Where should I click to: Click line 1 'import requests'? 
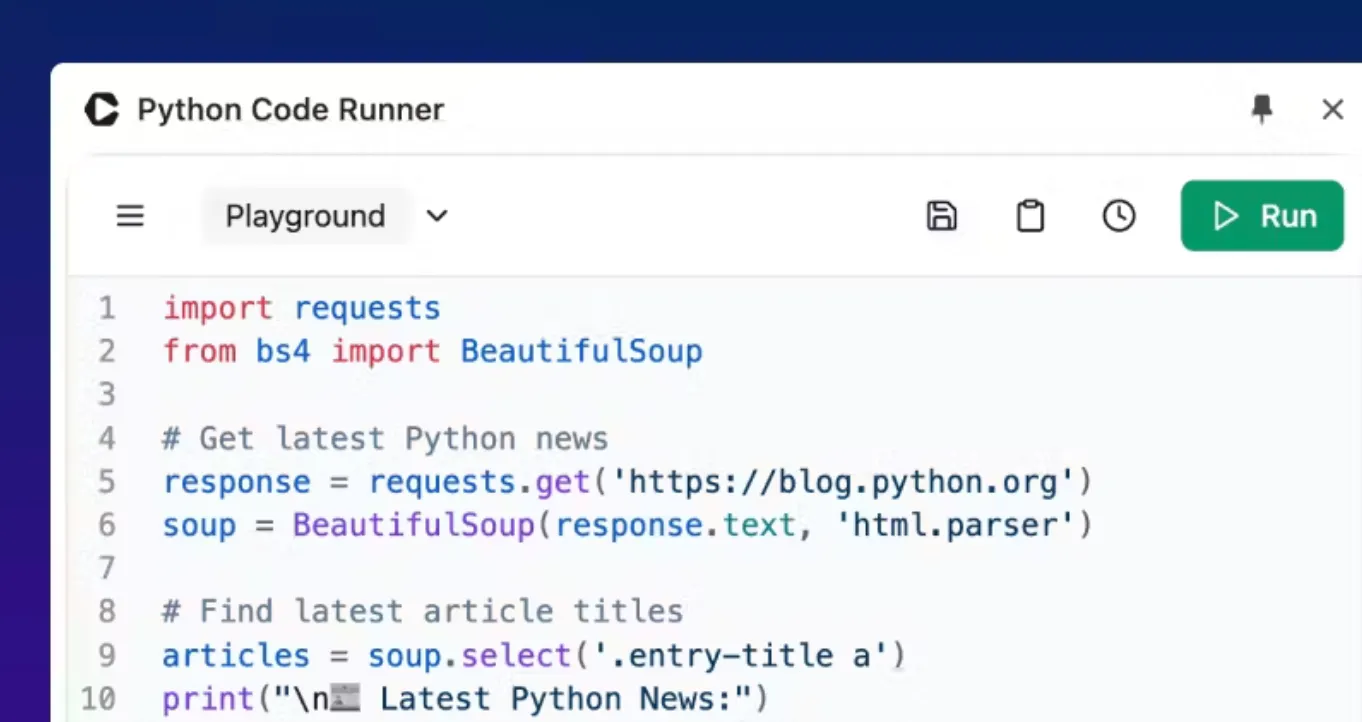point(301,308)
